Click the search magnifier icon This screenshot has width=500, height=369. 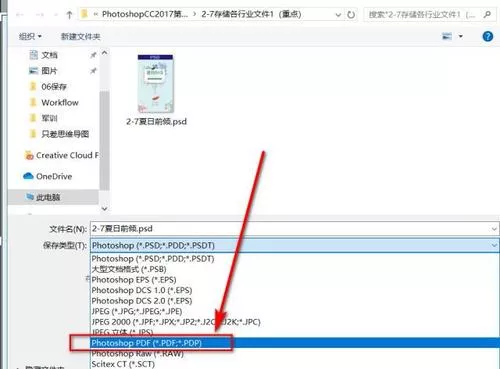487,15
